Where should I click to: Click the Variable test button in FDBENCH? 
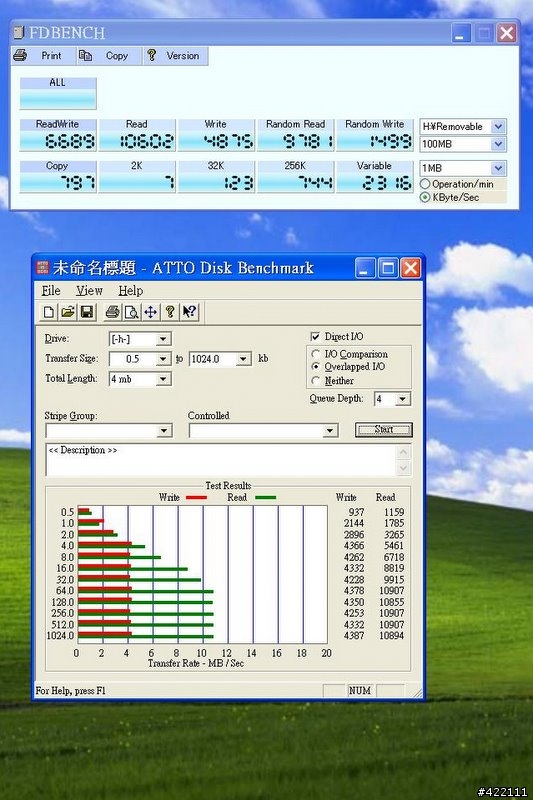tap(374, 177)
